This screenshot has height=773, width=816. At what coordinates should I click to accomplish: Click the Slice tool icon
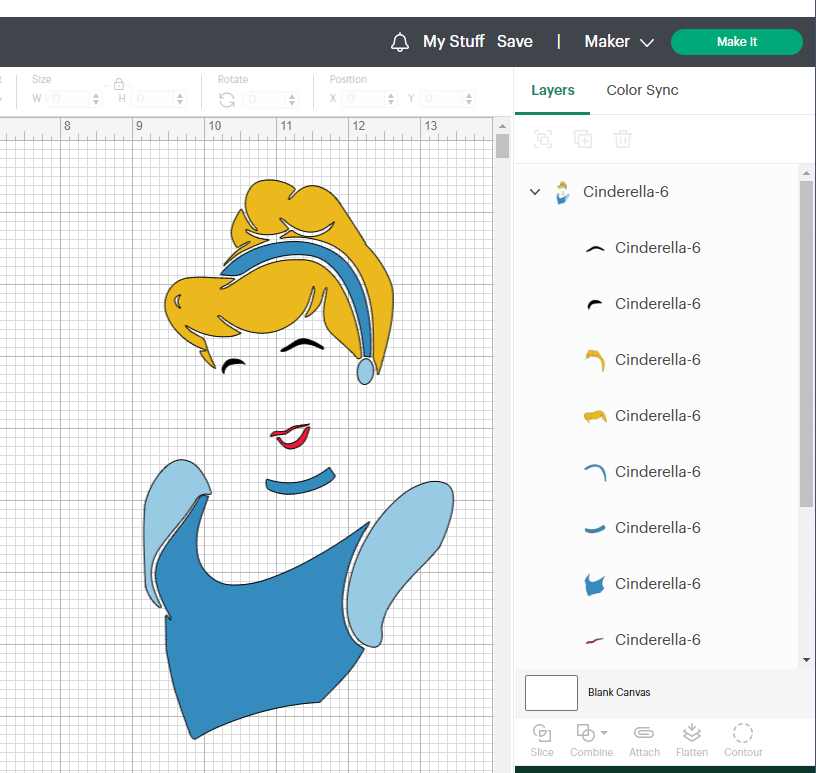542,733
